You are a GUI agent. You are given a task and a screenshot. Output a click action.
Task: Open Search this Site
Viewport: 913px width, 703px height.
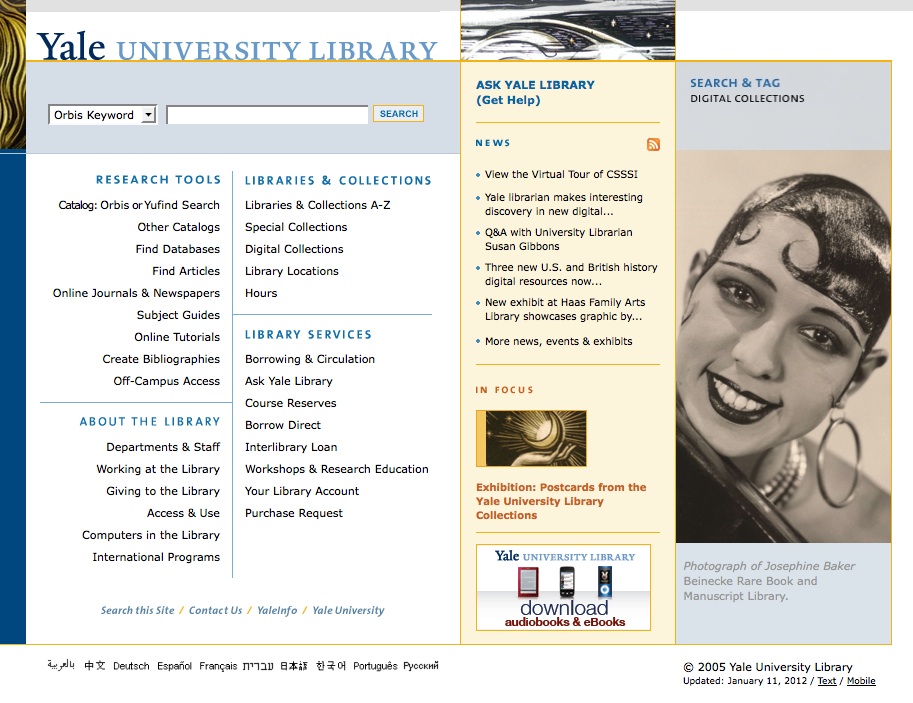click(137, 610)
